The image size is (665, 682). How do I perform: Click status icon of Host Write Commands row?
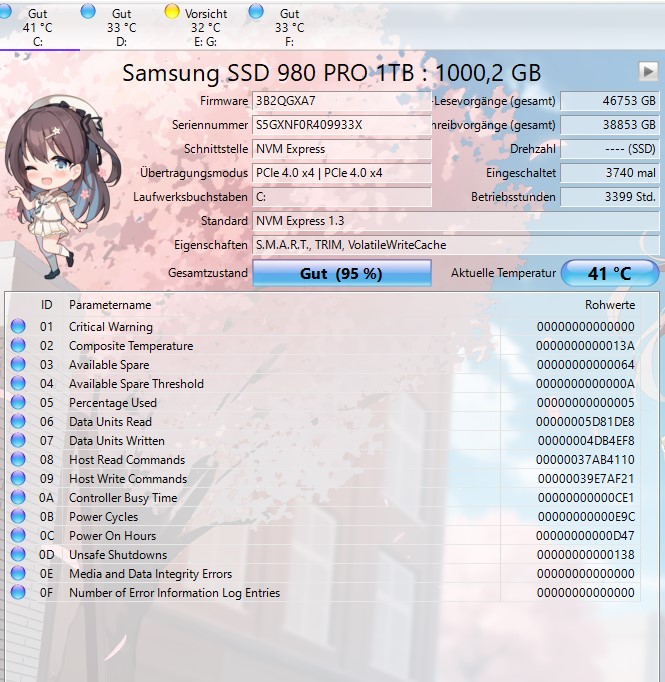pyautogui.click(x=18, y=478)
